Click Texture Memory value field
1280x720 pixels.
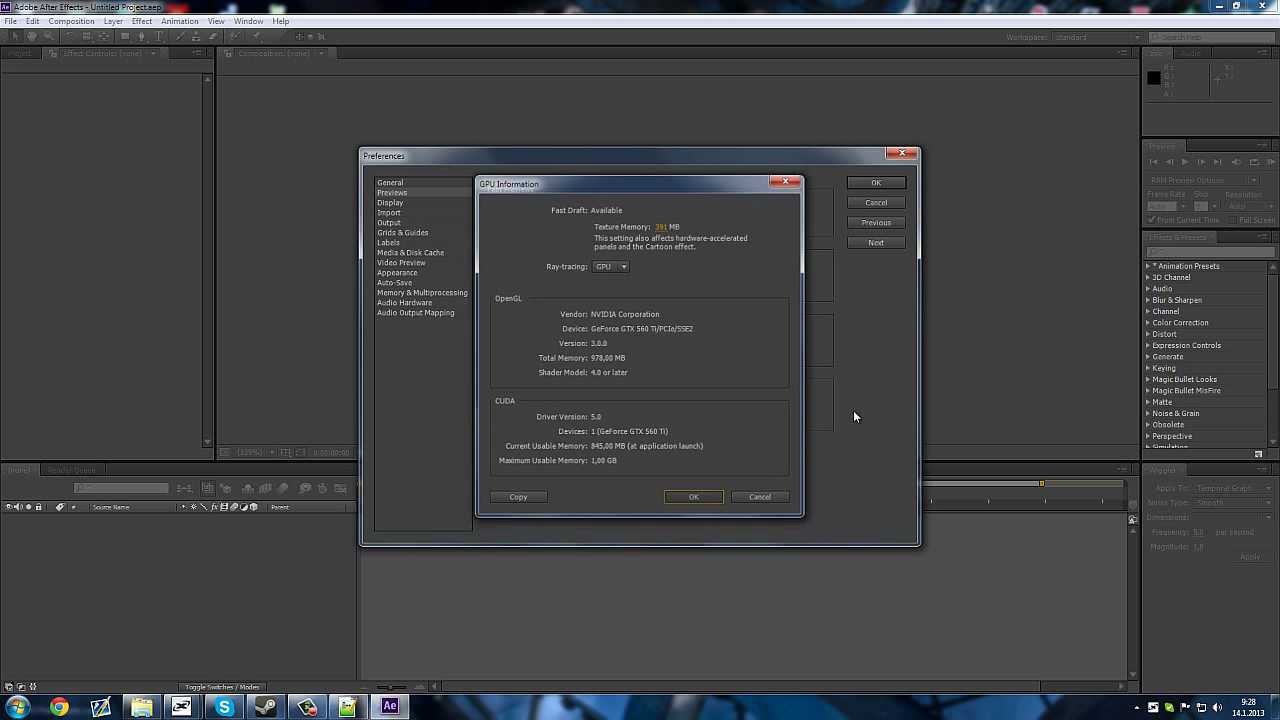pyautogui.click(x=661, y=227)
